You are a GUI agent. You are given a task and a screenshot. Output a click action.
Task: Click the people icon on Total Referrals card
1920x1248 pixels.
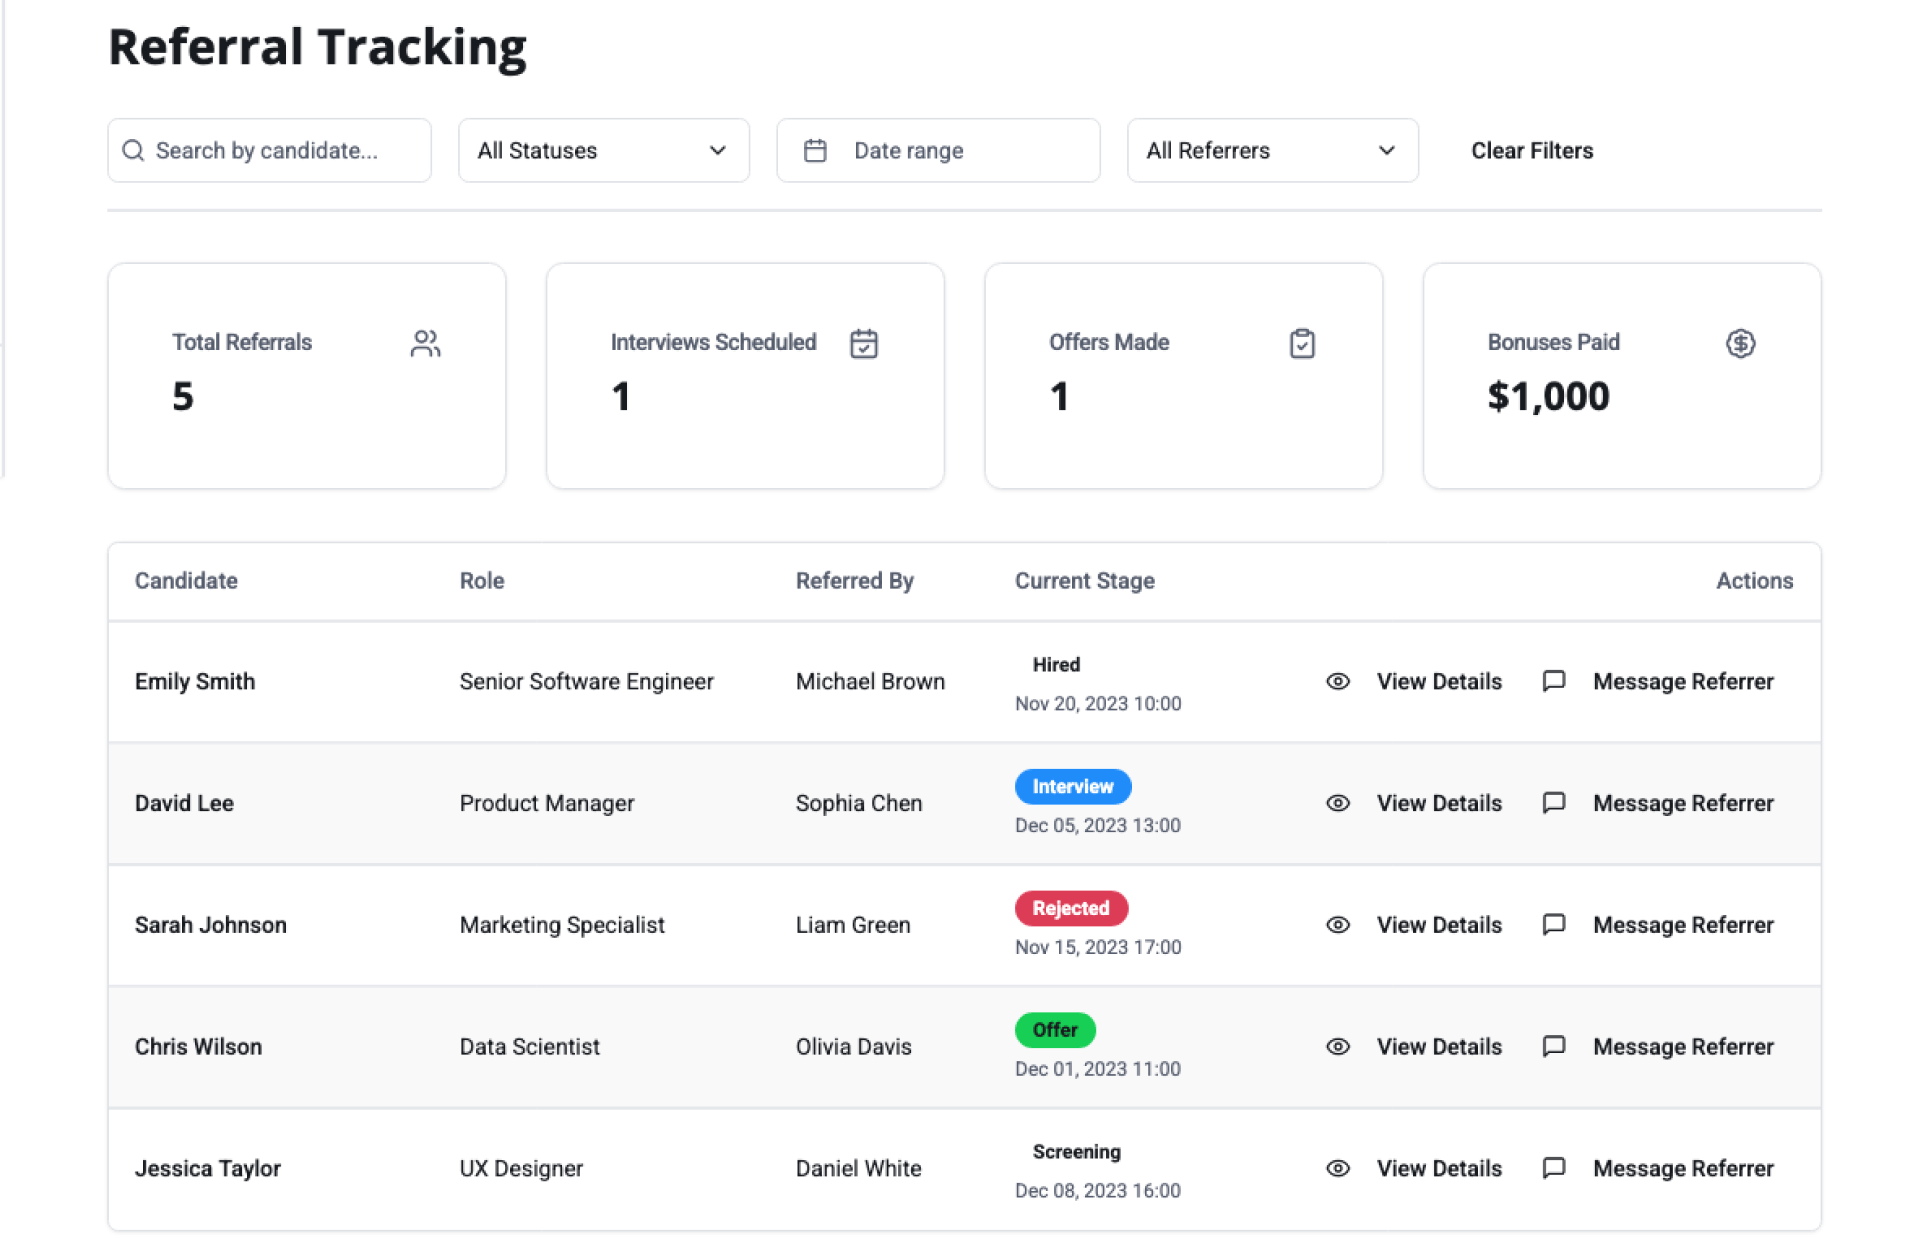point(425,343)
